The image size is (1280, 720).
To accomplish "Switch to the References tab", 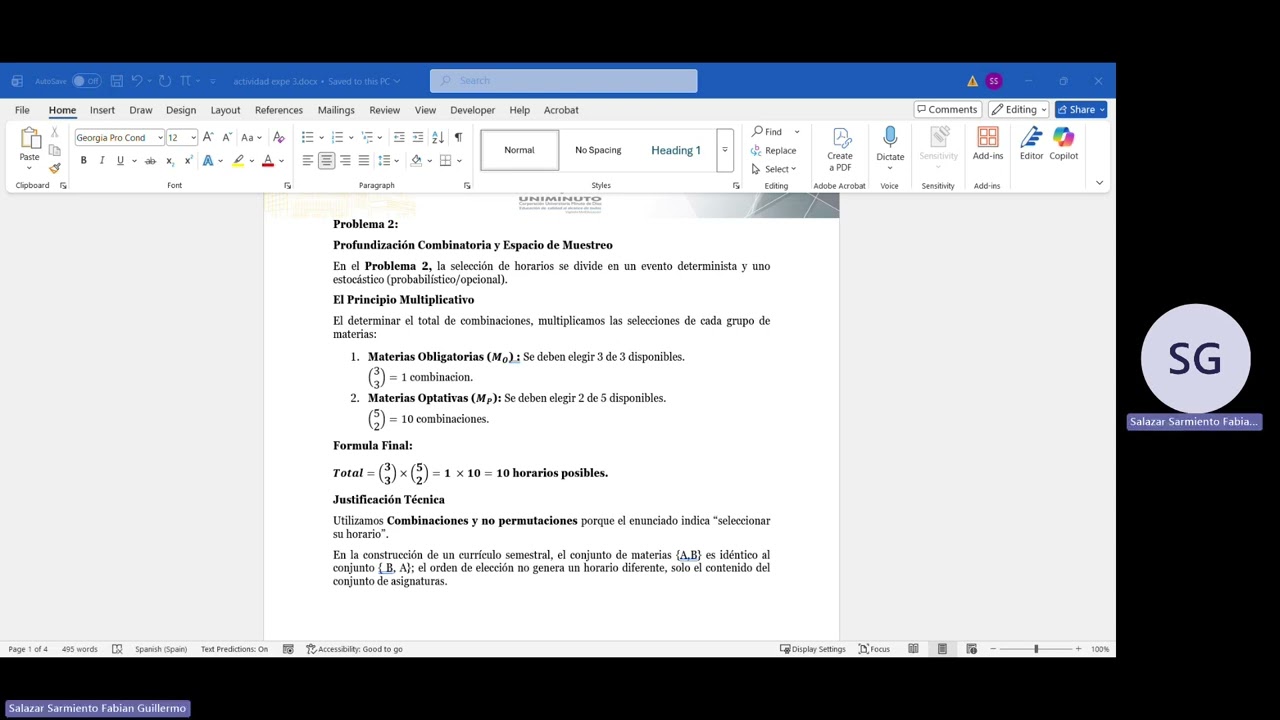I will click(279, 110).
